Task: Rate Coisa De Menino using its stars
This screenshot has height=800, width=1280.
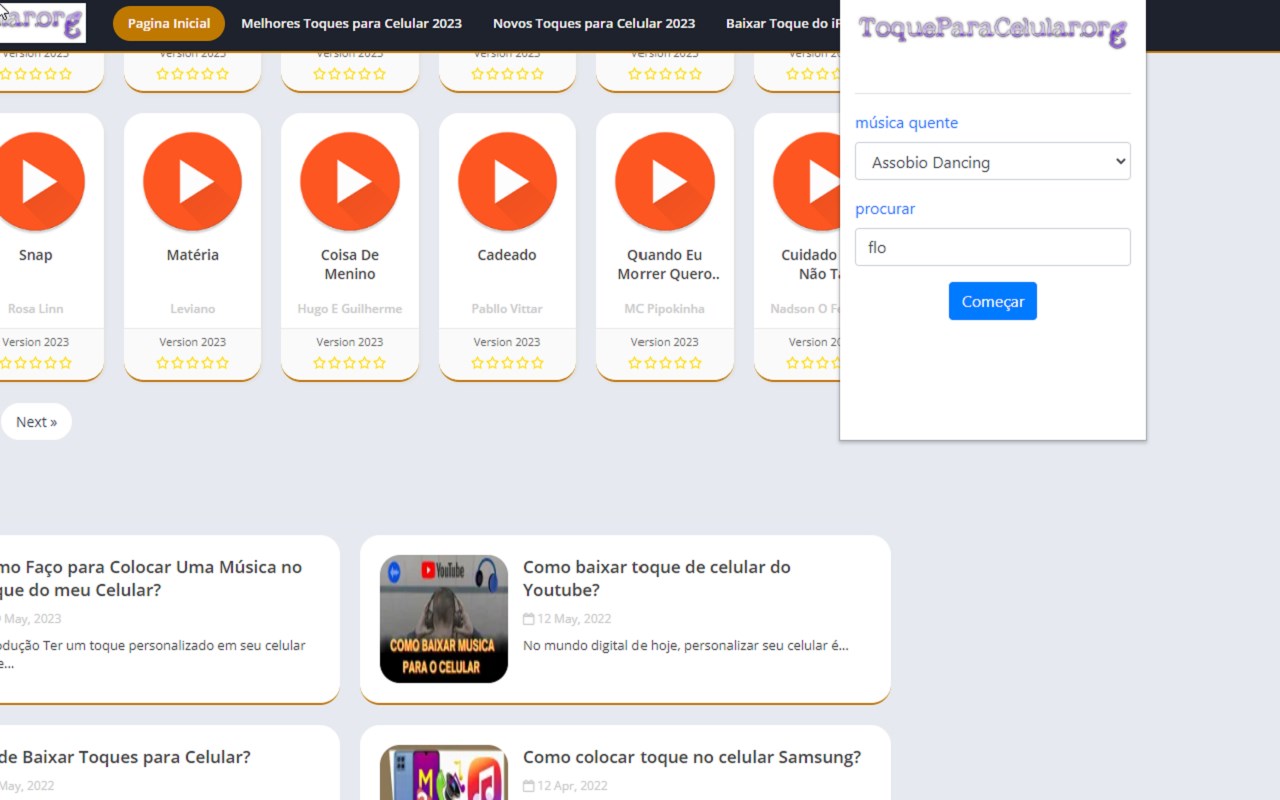Action: pyautogui.click(x=350, y=363)
